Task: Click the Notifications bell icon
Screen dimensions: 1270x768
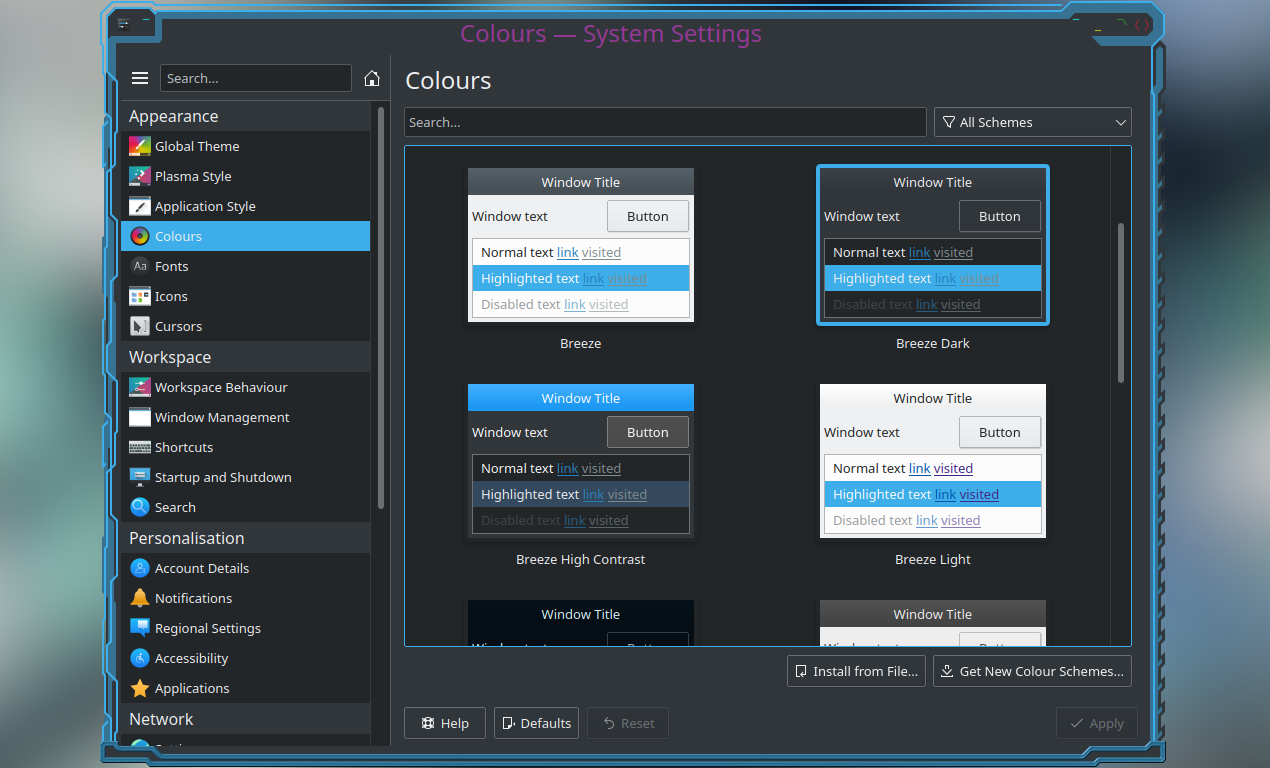Action: click(x=140, y=598)
